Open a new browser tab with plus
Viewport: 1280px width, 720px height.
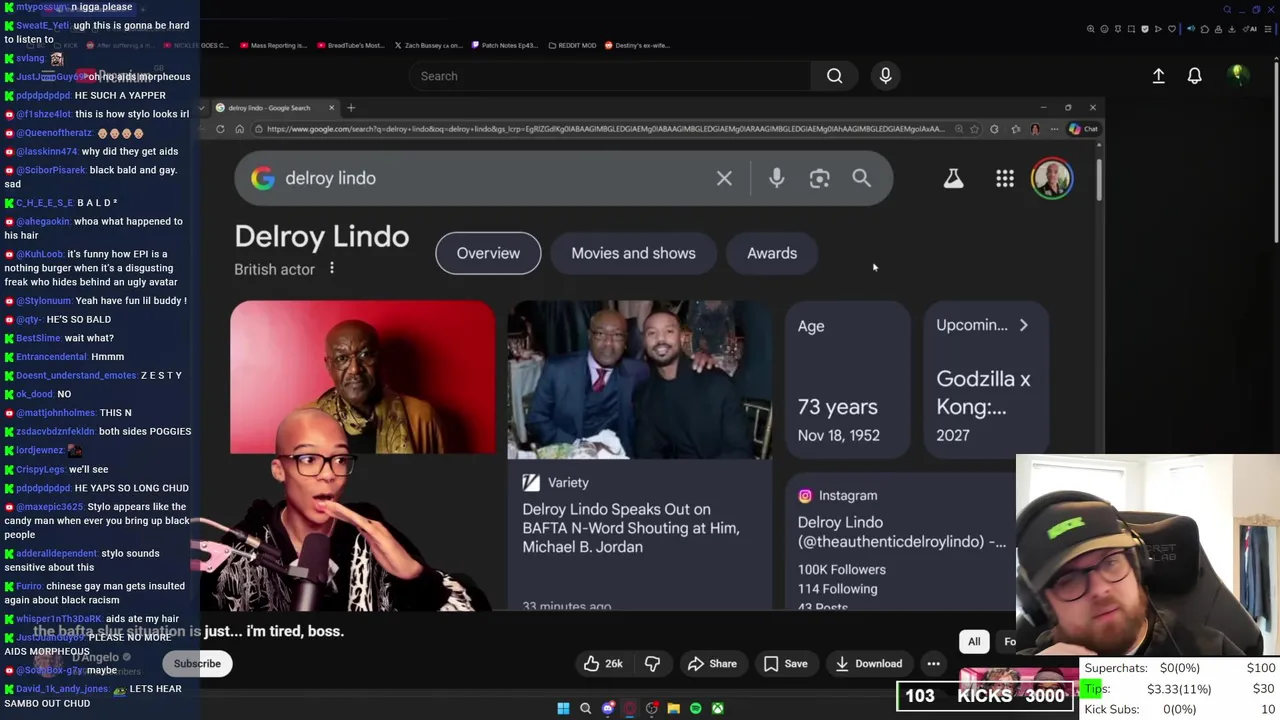tap(351, 107)
